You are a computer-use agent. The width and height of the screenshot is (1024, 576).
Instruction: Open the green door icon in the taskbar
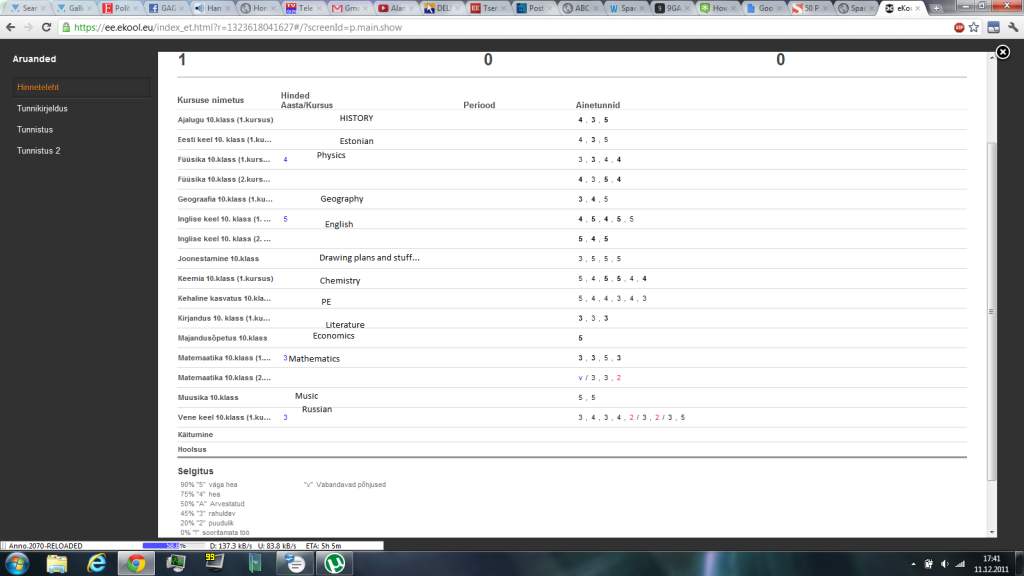click(x=255, y=563)
